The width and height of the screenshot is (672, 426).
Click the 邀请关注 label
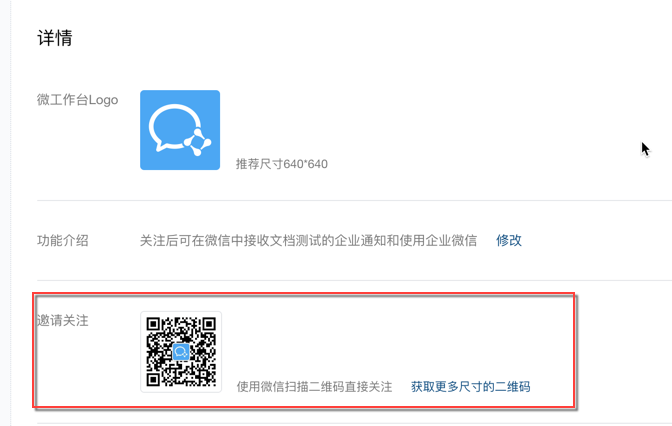(x=63, y=320)
